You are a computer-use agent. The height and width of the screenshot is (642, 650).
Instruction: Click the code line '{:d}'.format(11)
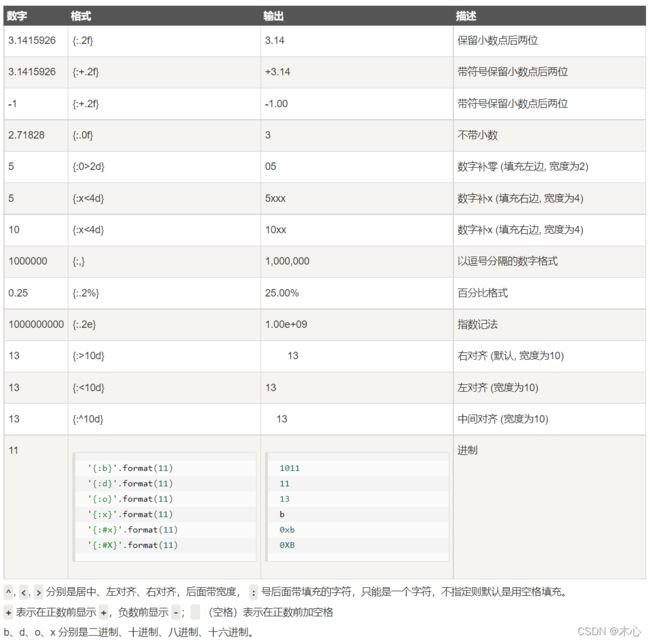pyautogui.click(x=130, y=484)
